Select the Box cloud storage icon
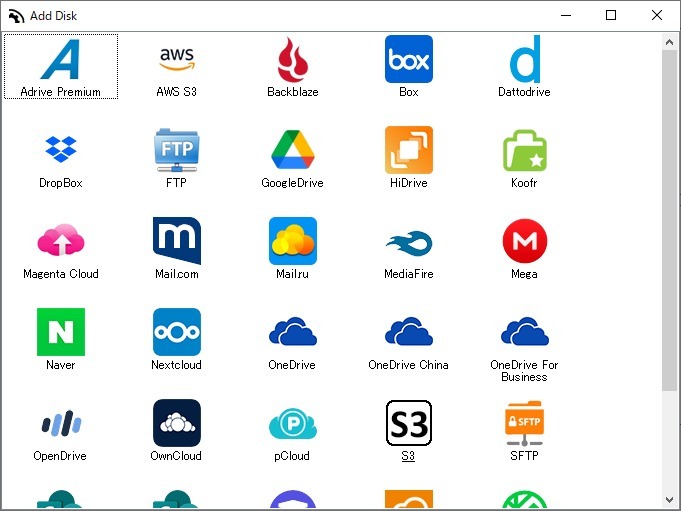The width and height of the screenshot is (681, 511). (409, 59)
